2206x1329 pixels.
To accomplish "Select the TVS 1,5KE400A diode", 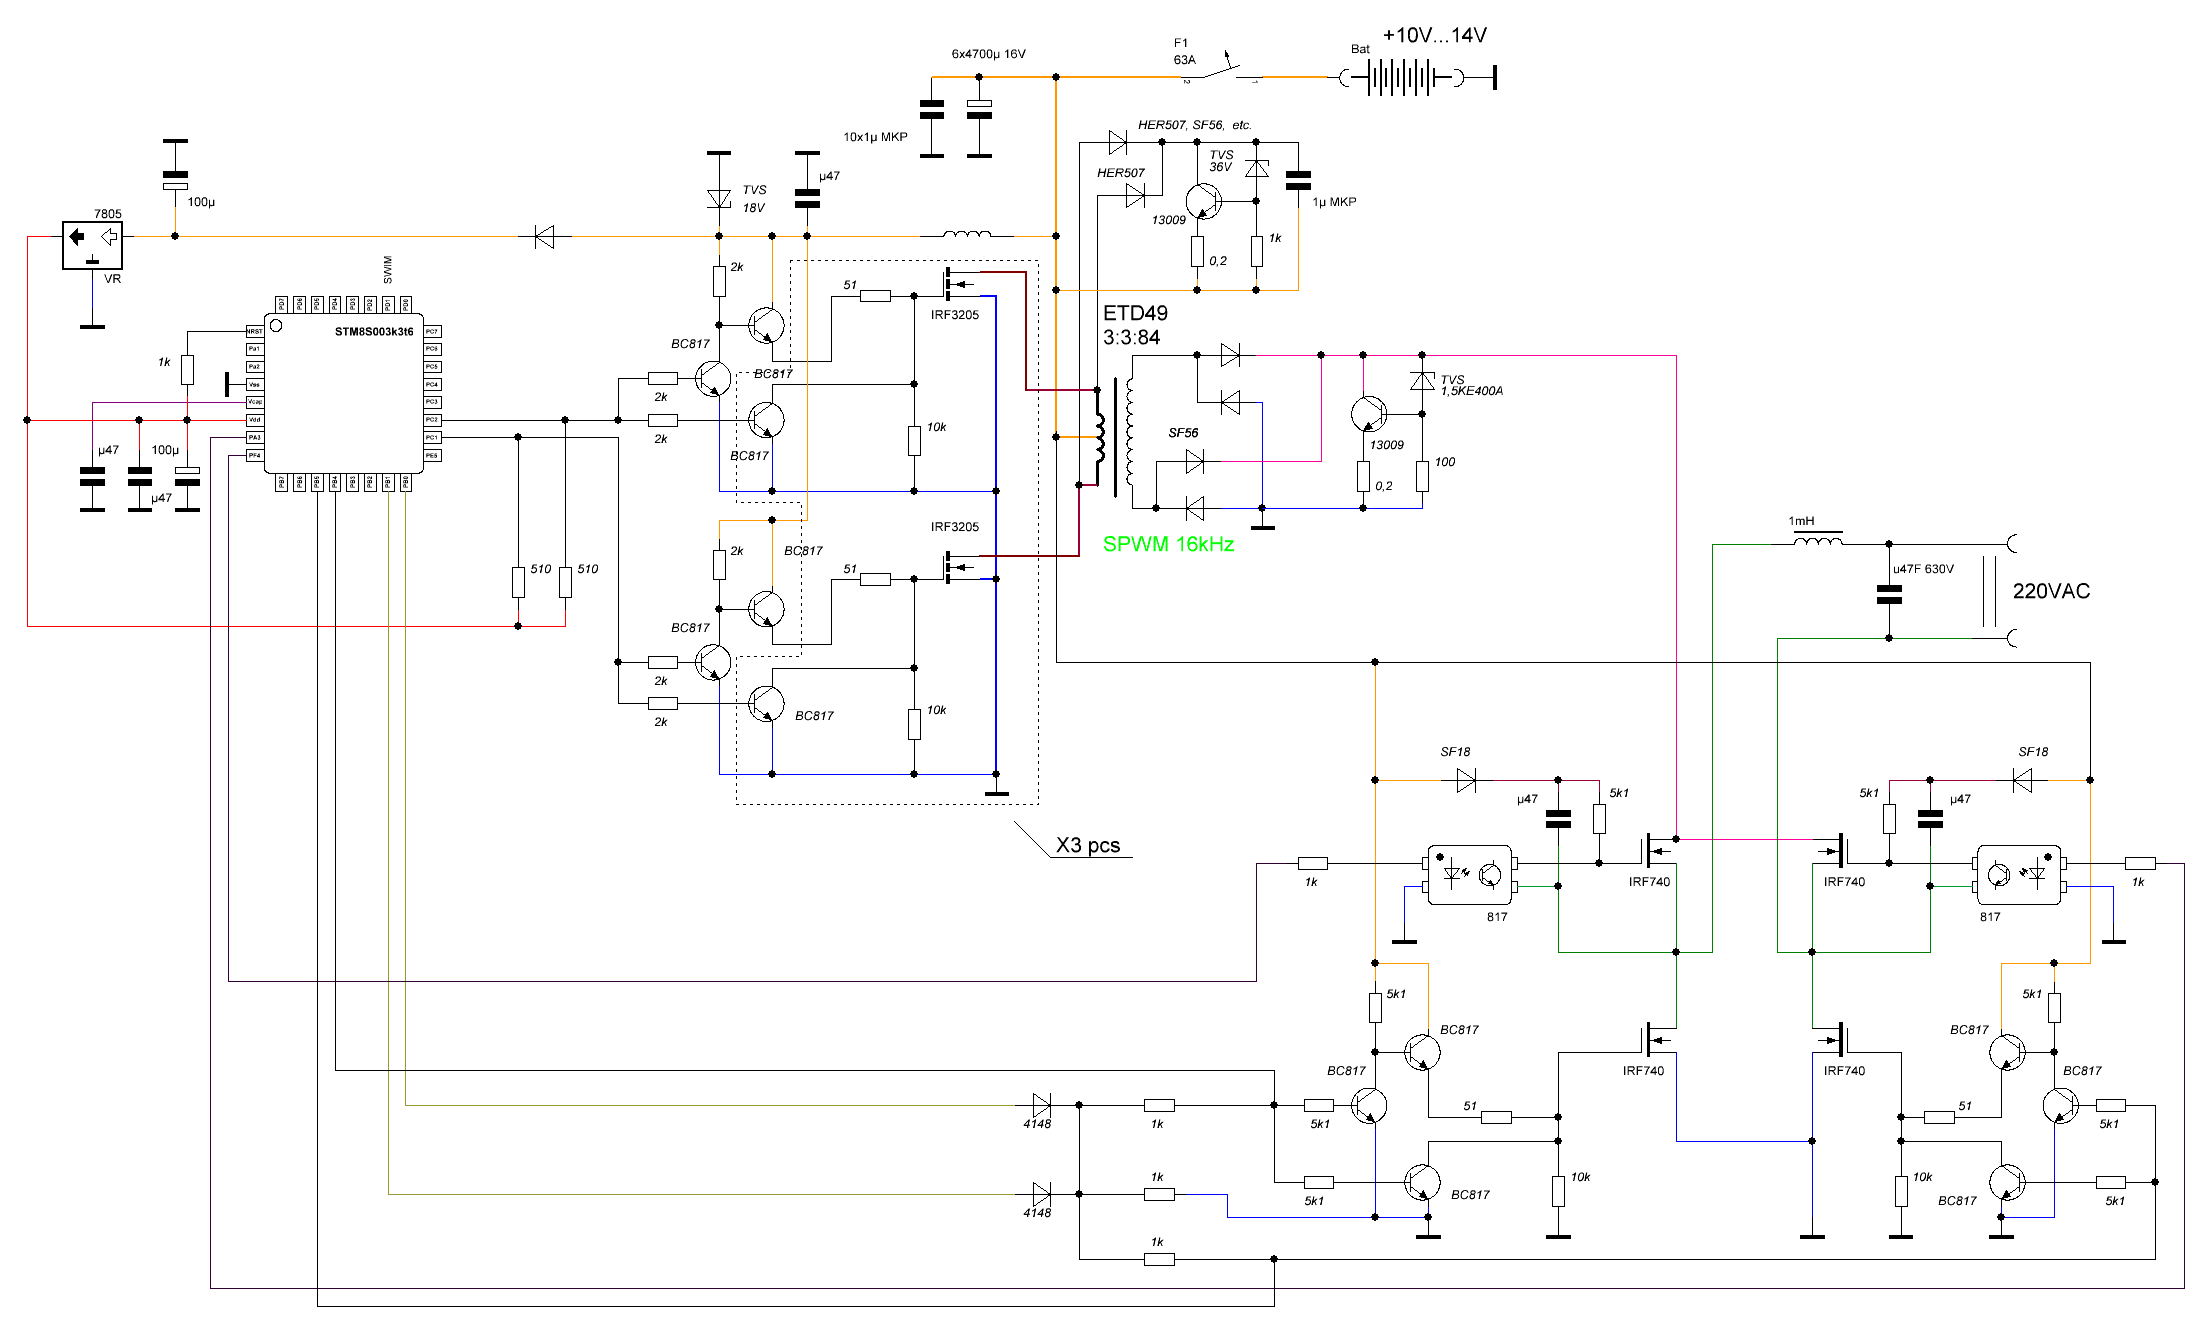I will click(x=1422, y=381).
